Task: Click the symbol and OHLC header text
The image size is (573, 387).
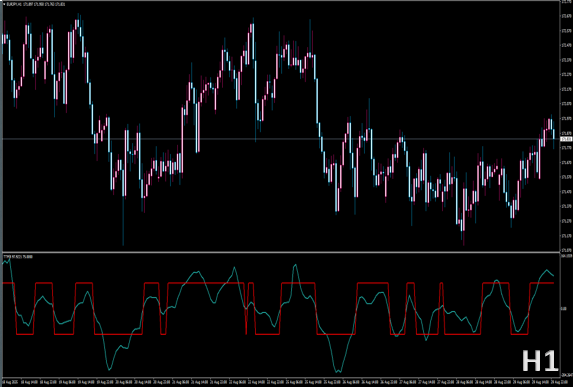Action: [x=35, y=4]
